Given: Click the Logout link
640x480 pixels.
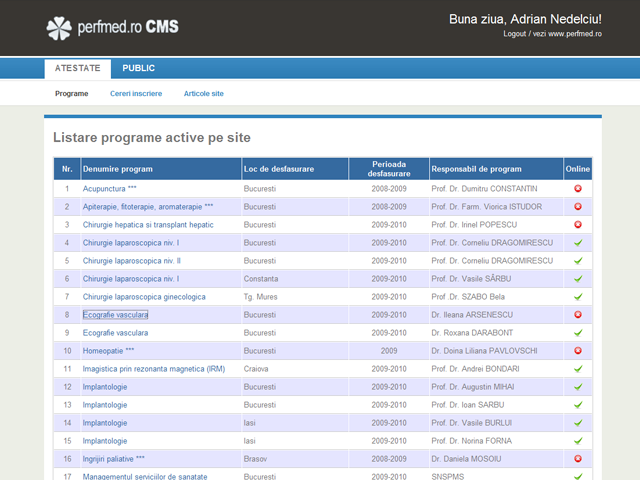Looking at the screenshot, I should click(x=515, y=34).
